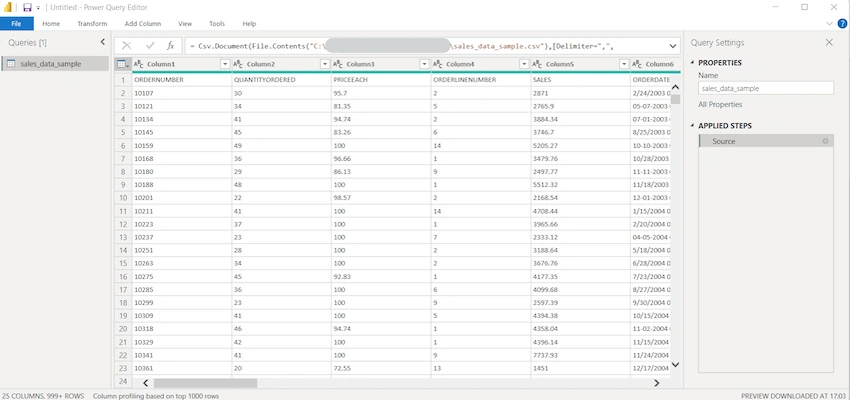Image resolution: width=850 pixels, height=400 pixels.
Task: Select cell with value 2765.9
Action: 581,106
